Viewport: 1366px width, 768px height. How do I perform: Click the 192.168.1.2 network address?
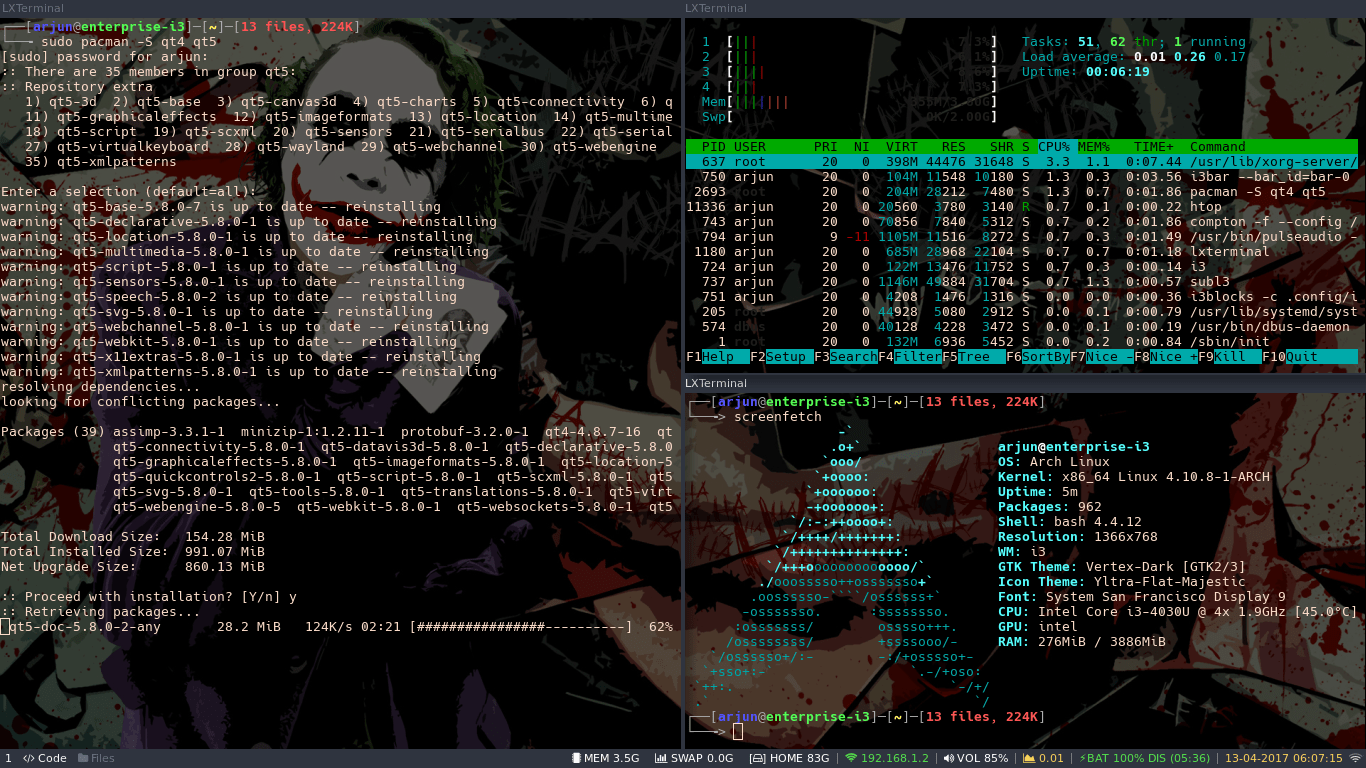895,758
